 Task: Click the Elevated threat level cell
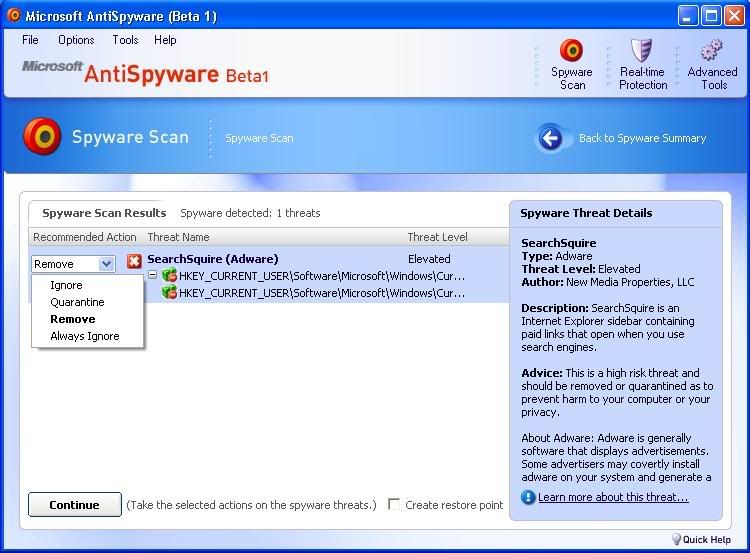tap(429, 259)
